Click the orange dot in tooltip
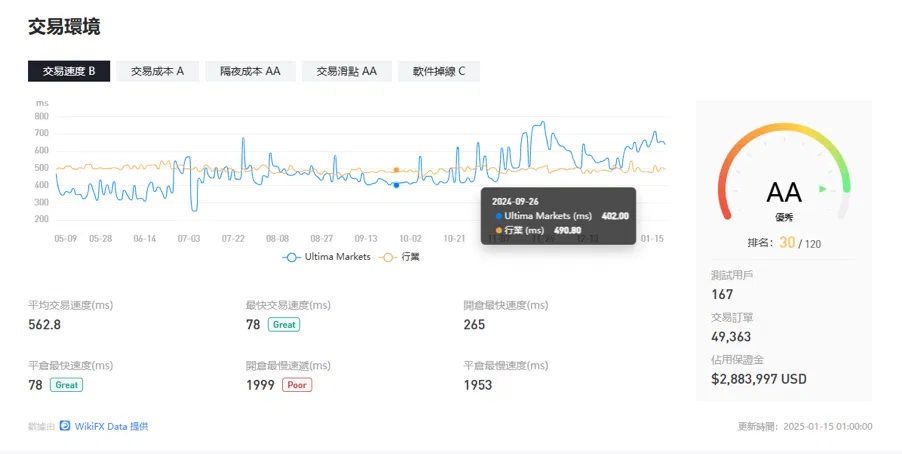Screen dimensions: 902x454 (498, 230)
